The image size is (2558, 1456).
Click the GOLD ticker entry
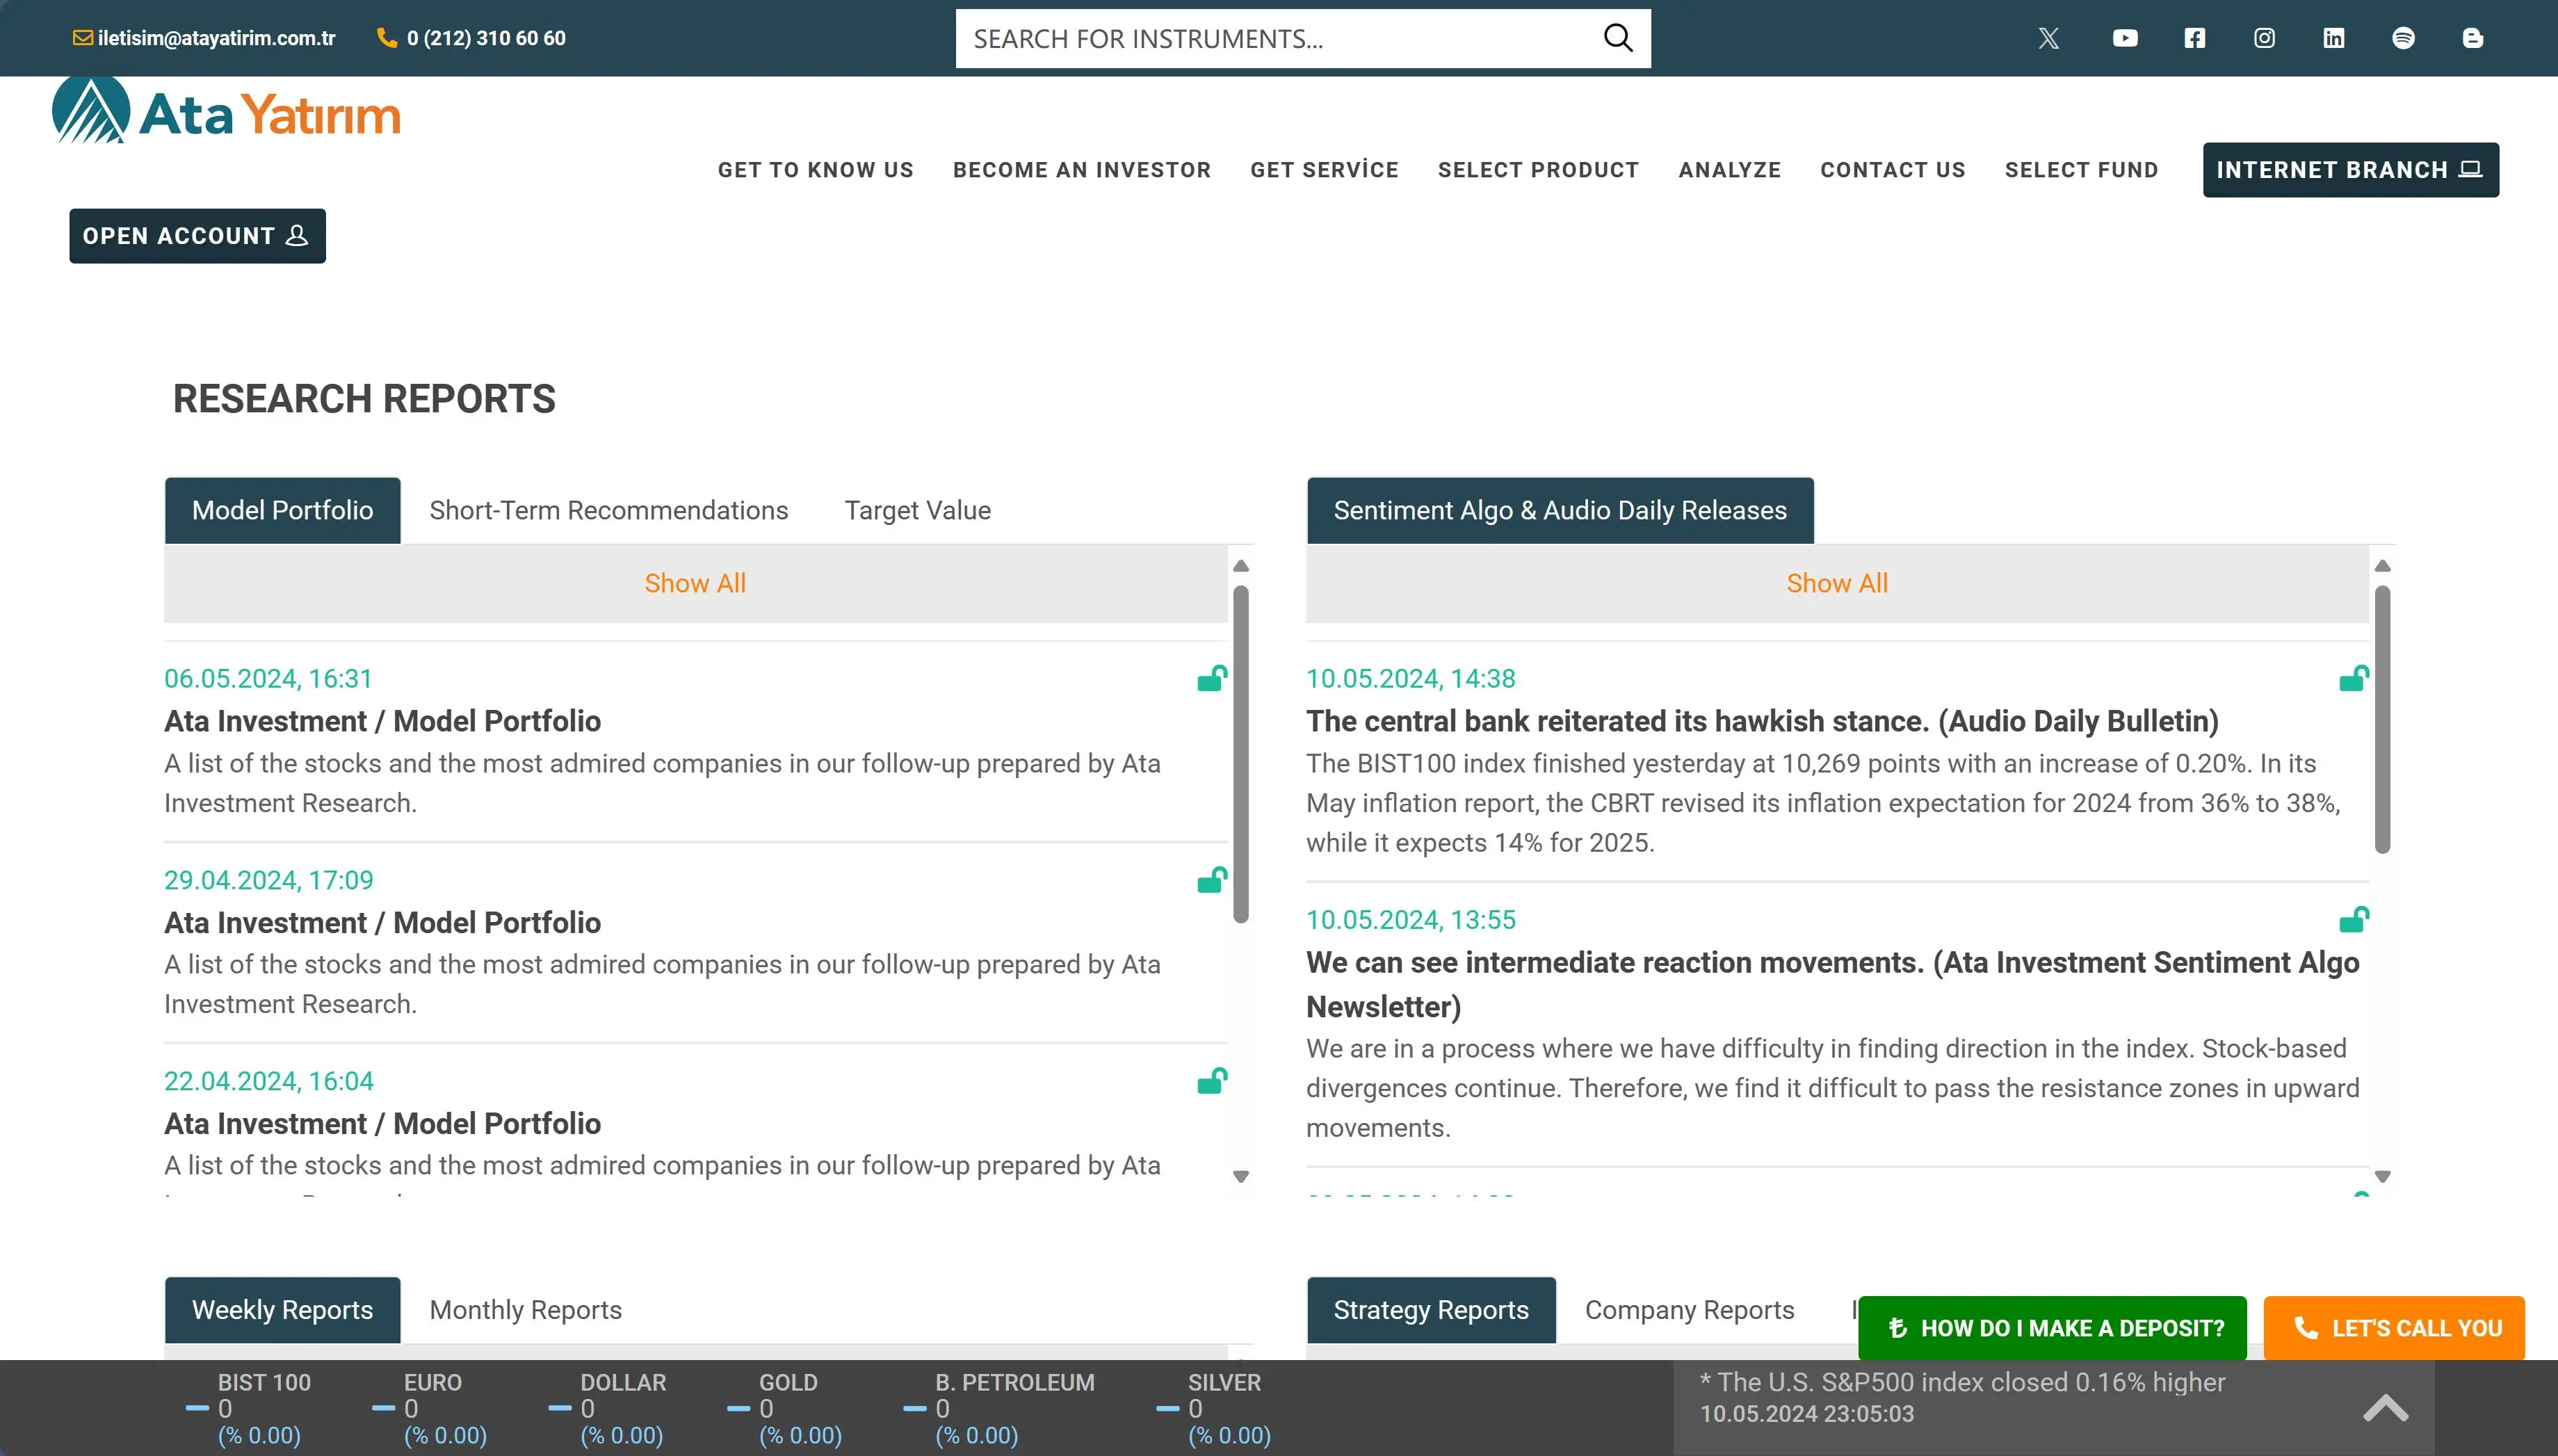(x=785, y=1408)
